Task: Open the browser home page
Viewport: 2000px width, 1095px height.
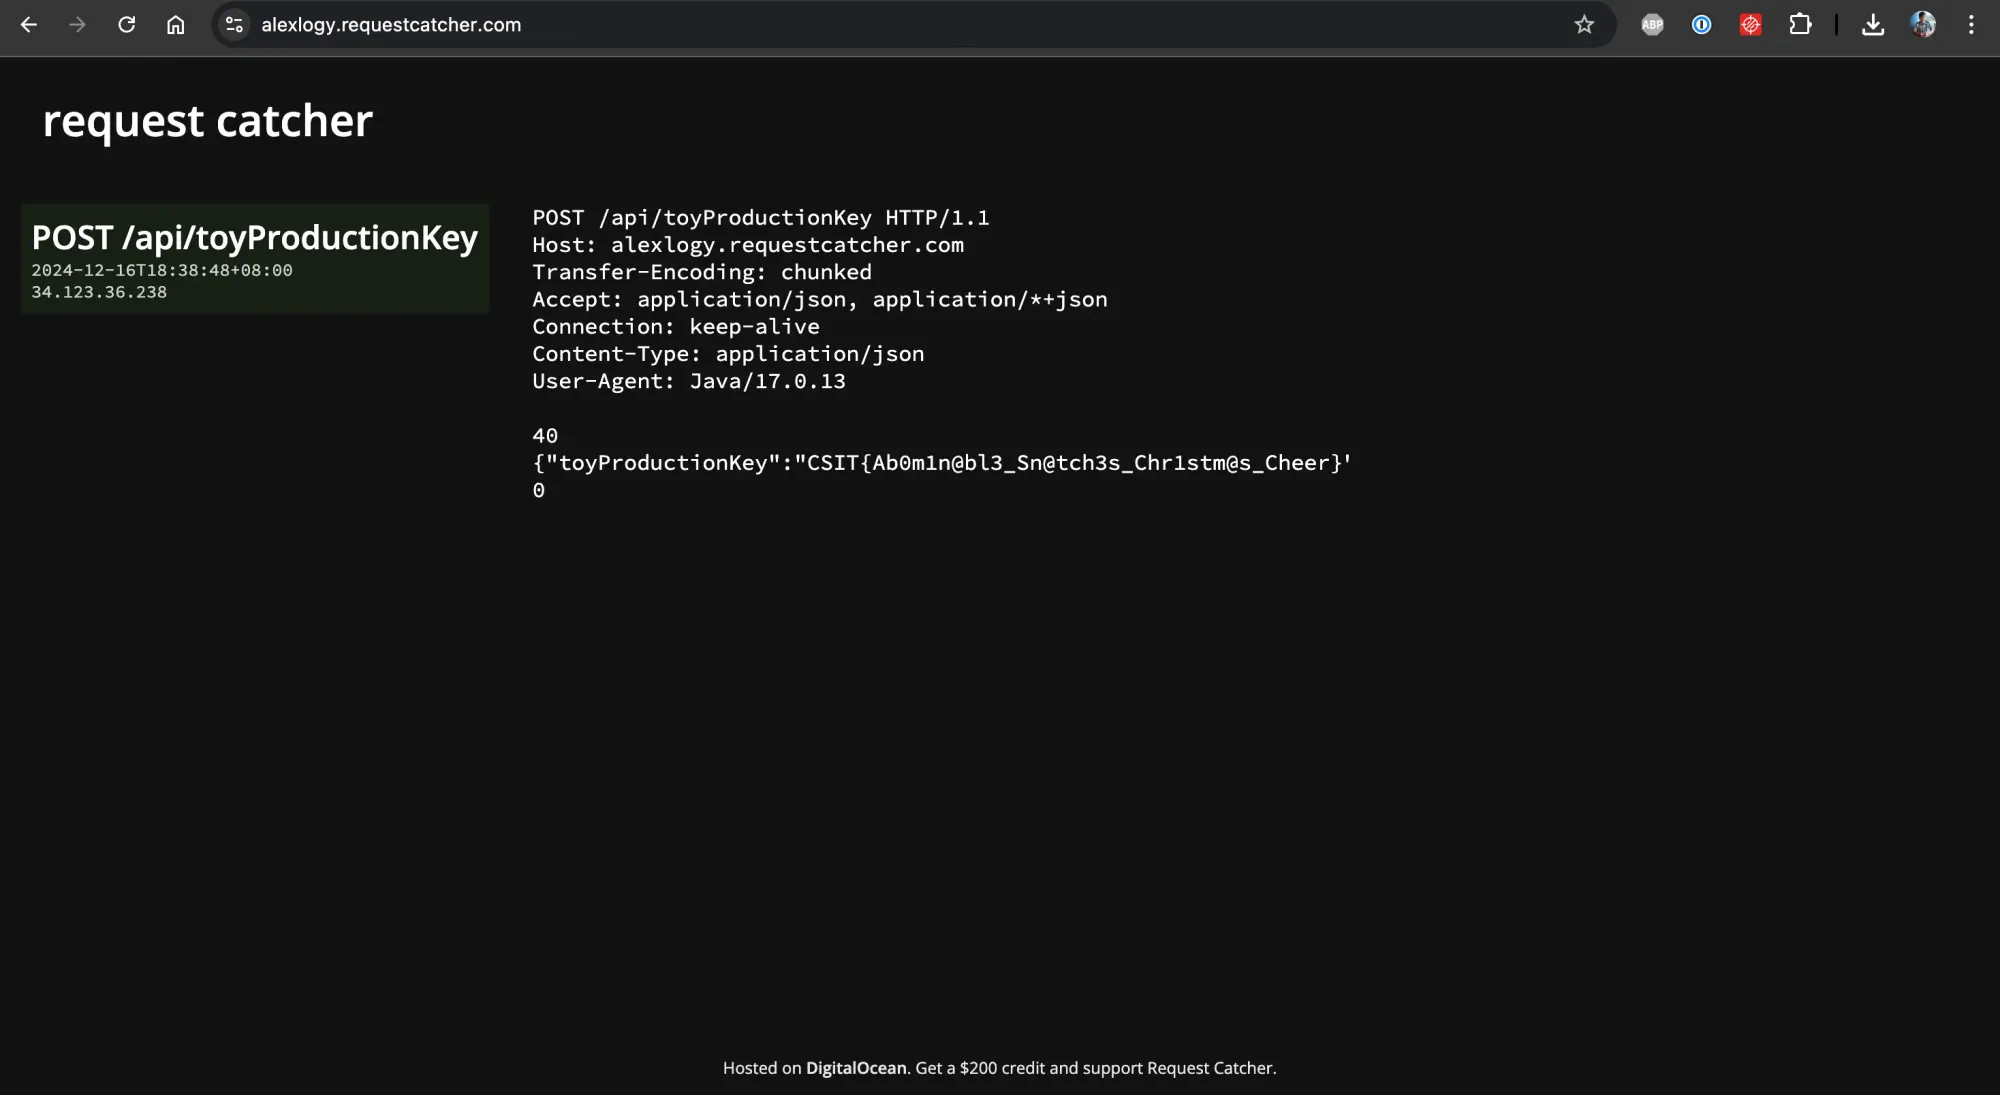Action: (x=175, y=25)
